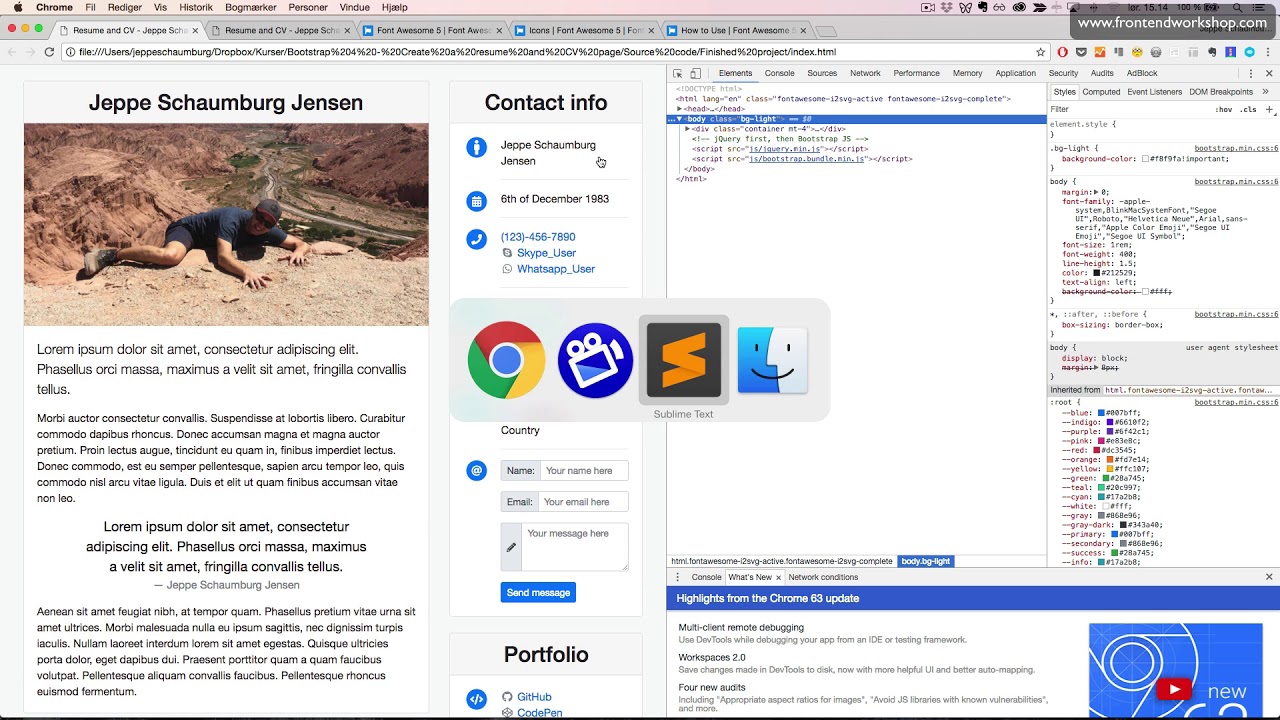Bookmark this page with the star icon

tap(1040, 52)
